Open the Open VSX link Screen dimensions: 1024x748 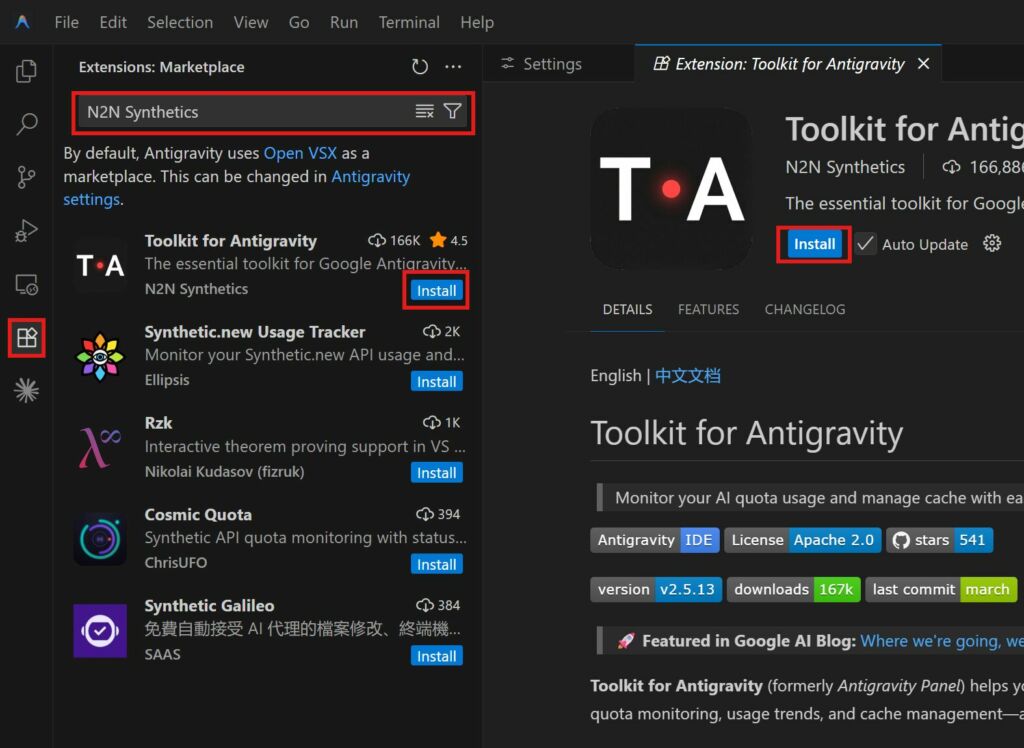(x=300, y=153)
